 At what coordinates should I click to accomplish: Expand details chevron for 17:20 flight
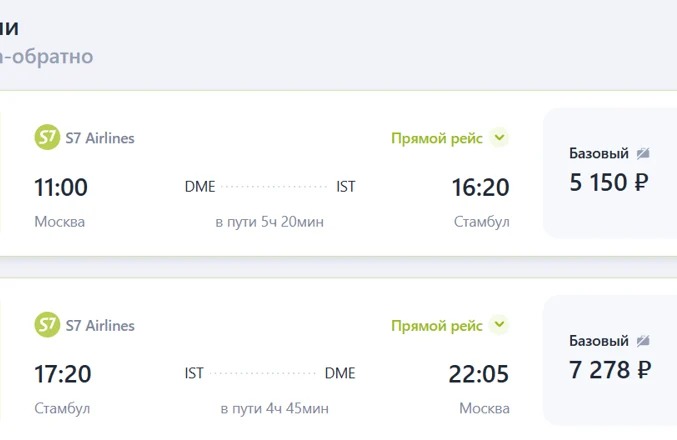pos(500,325)
